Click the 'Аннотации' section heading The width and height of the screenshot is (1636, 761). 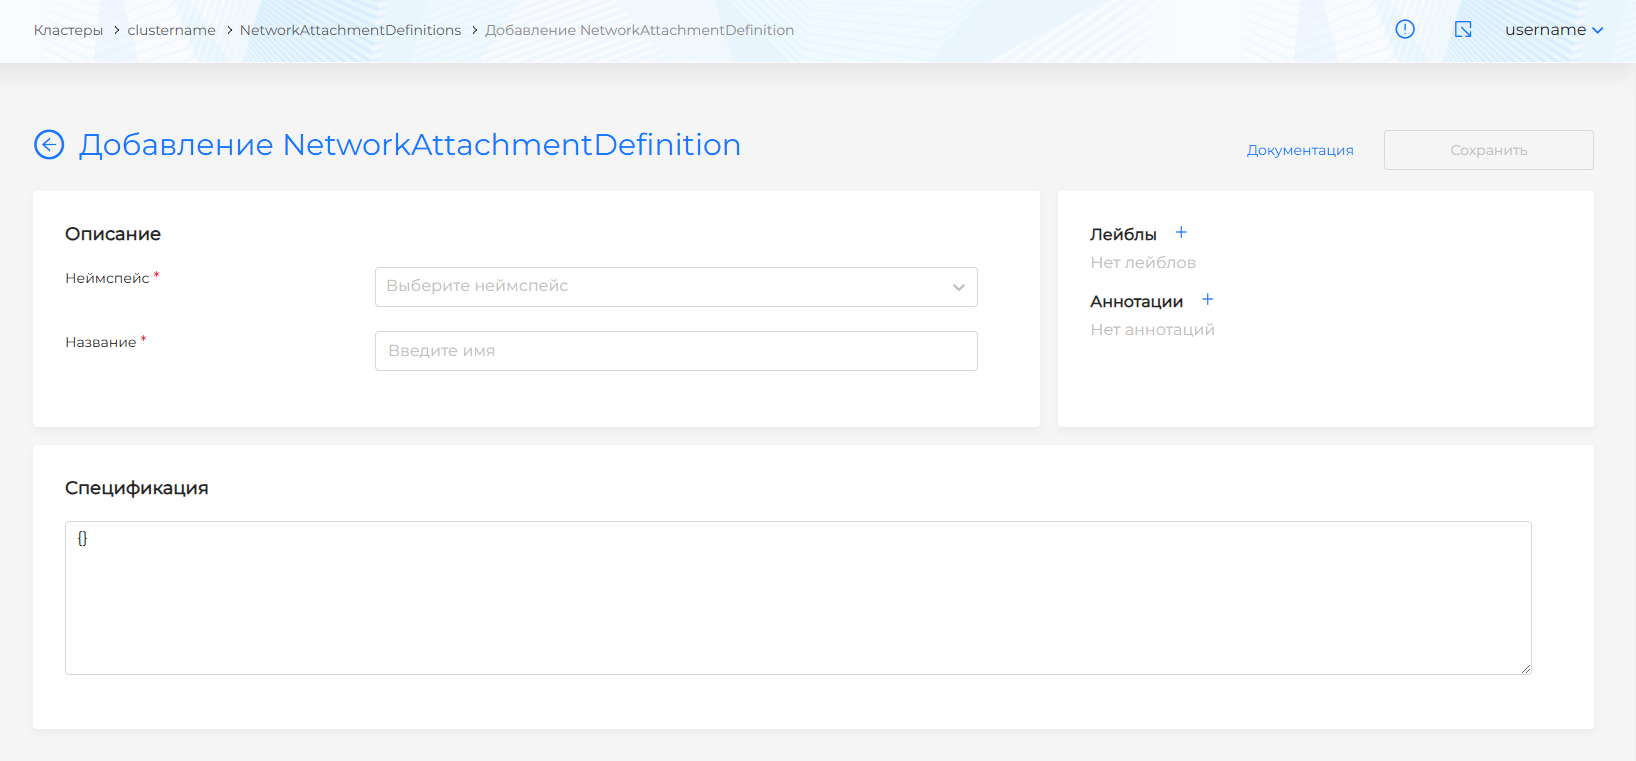(1136, 302)
